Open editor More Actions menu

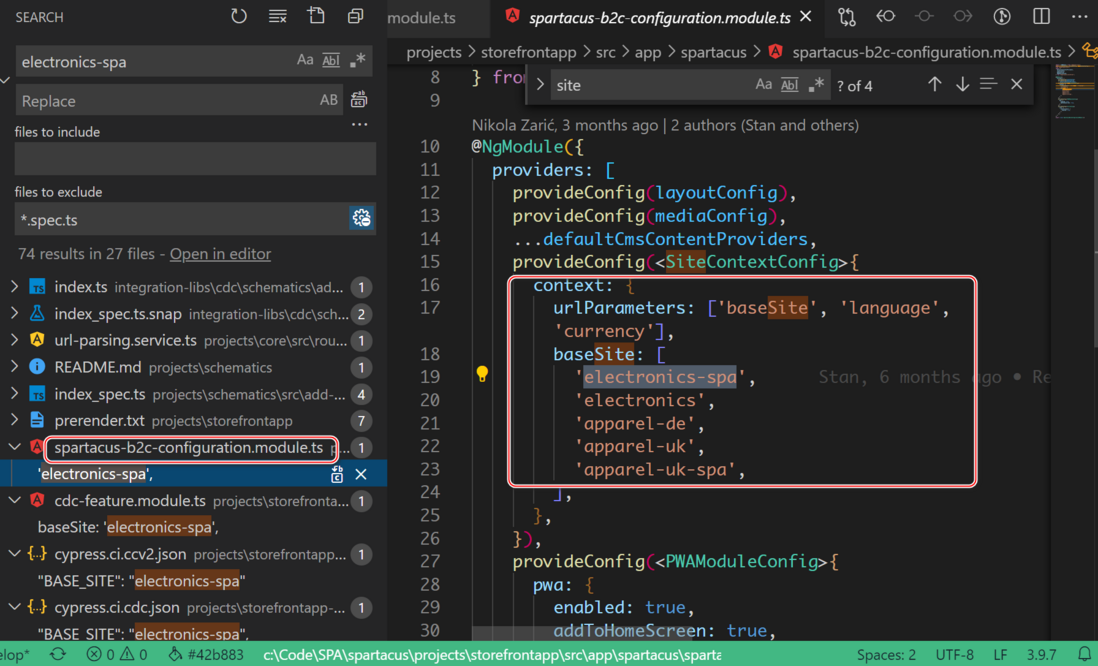click(1080, 16)
